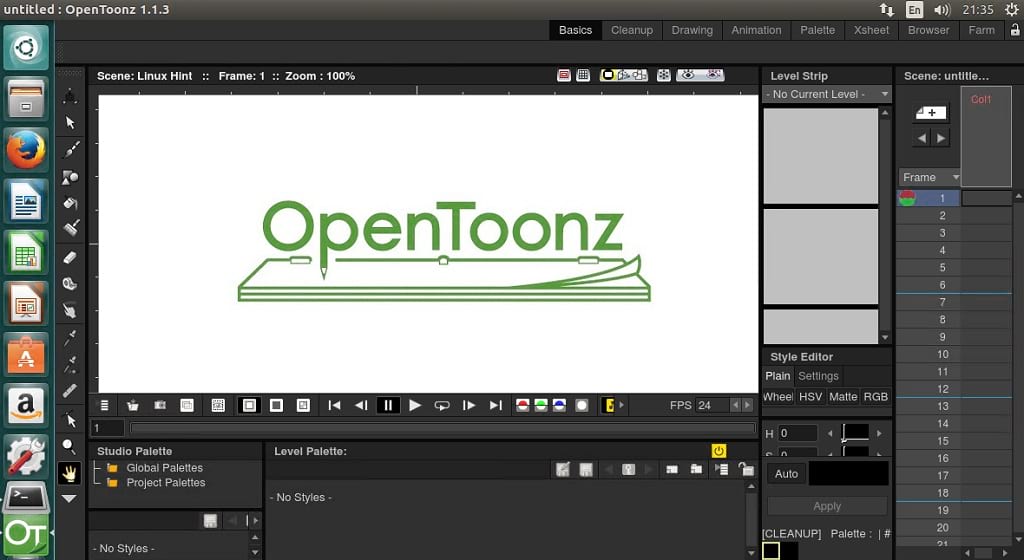Jump to last frame button

496,405
